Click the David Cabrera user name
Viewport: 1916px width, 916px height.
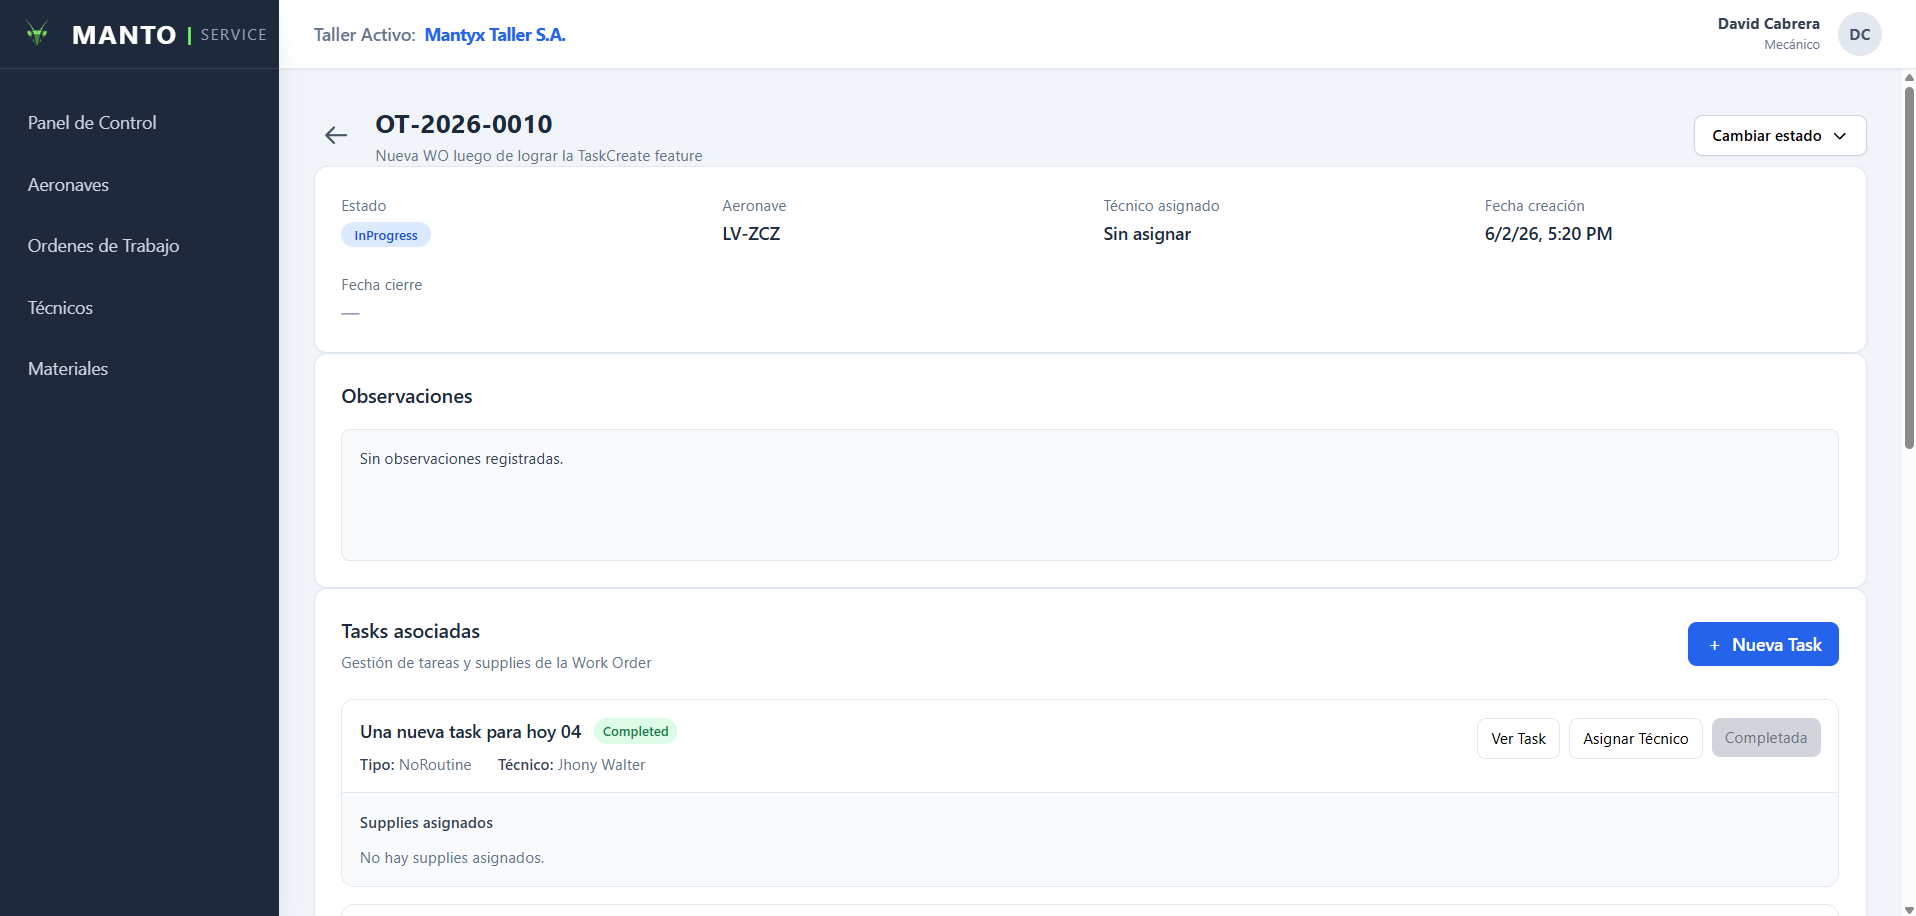point(1768,23)
